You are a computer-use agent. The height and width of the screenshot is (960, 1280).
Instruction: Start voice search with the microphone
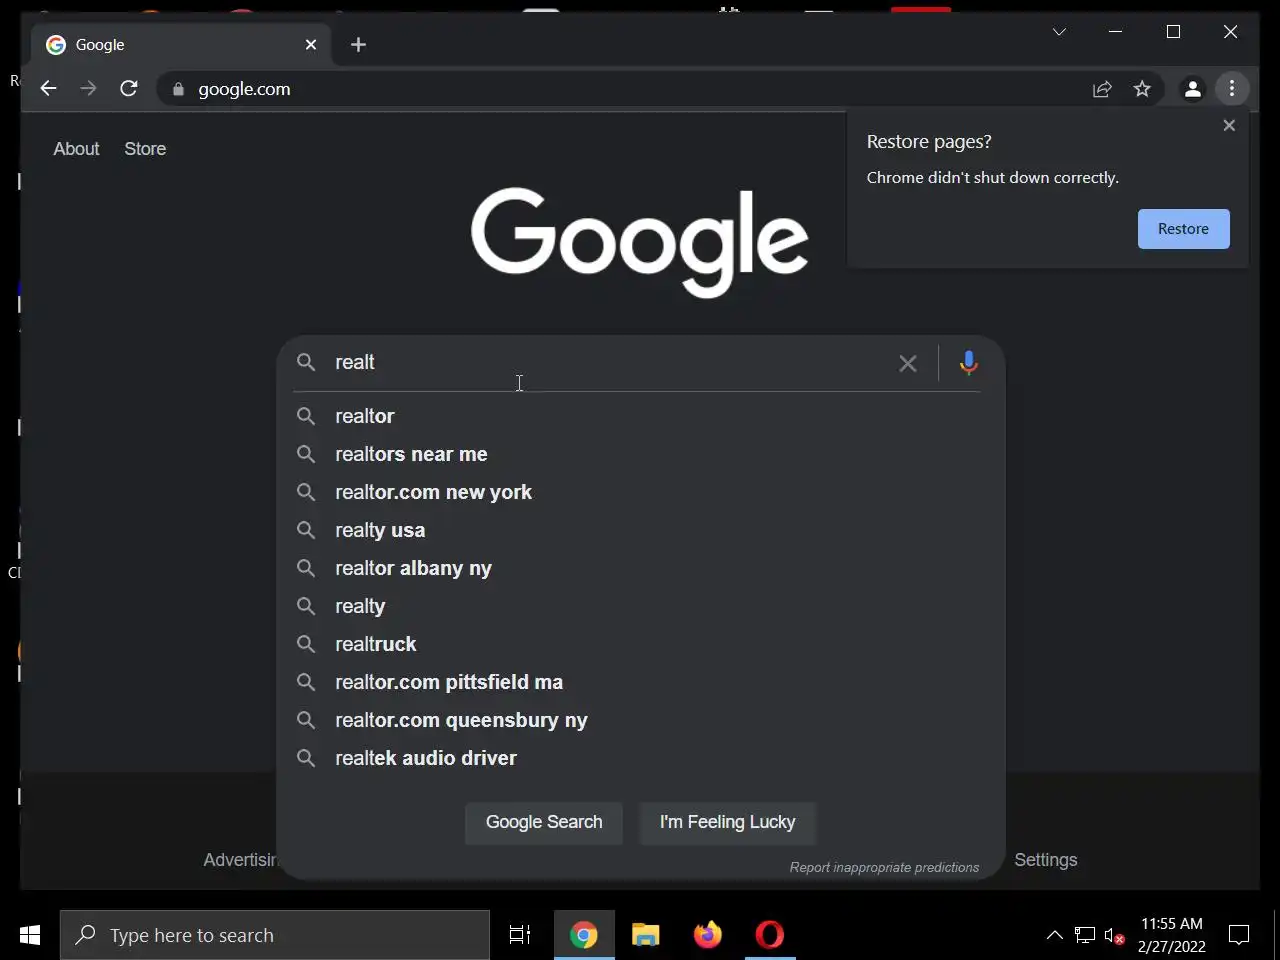968,363
